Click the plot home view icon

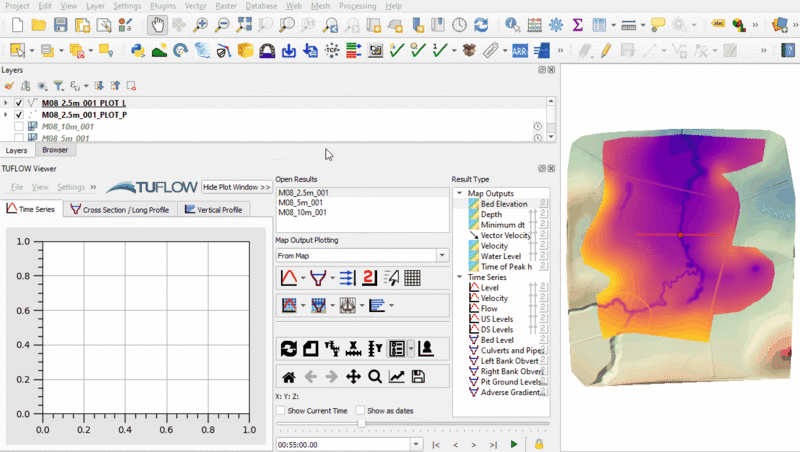pos(288,377)
